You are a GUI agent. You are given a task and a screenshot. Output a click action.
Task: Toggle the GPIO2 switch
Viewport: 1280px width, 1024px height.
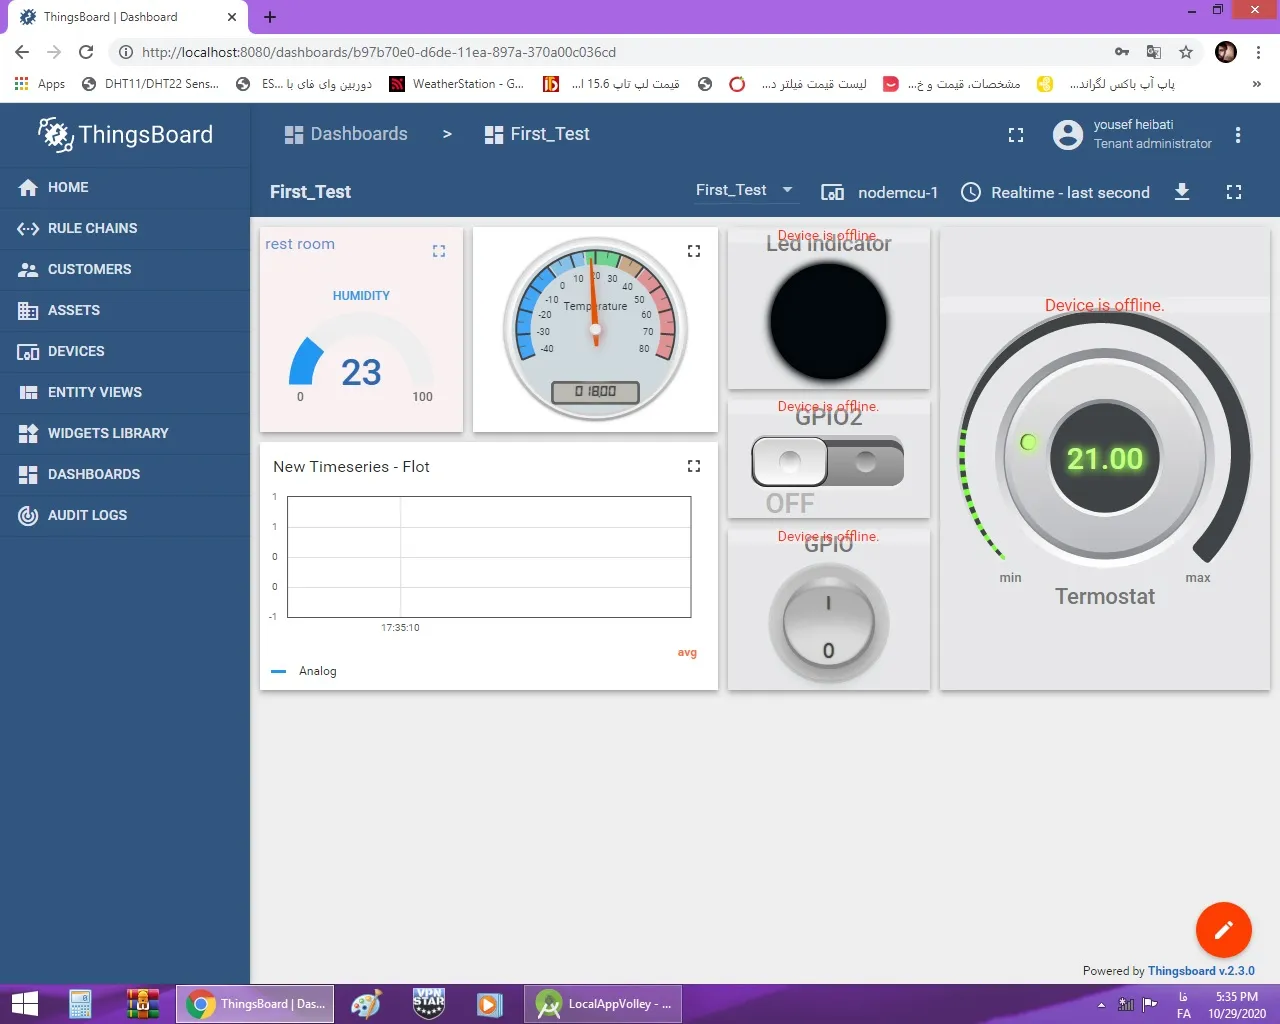pos(828,462)
